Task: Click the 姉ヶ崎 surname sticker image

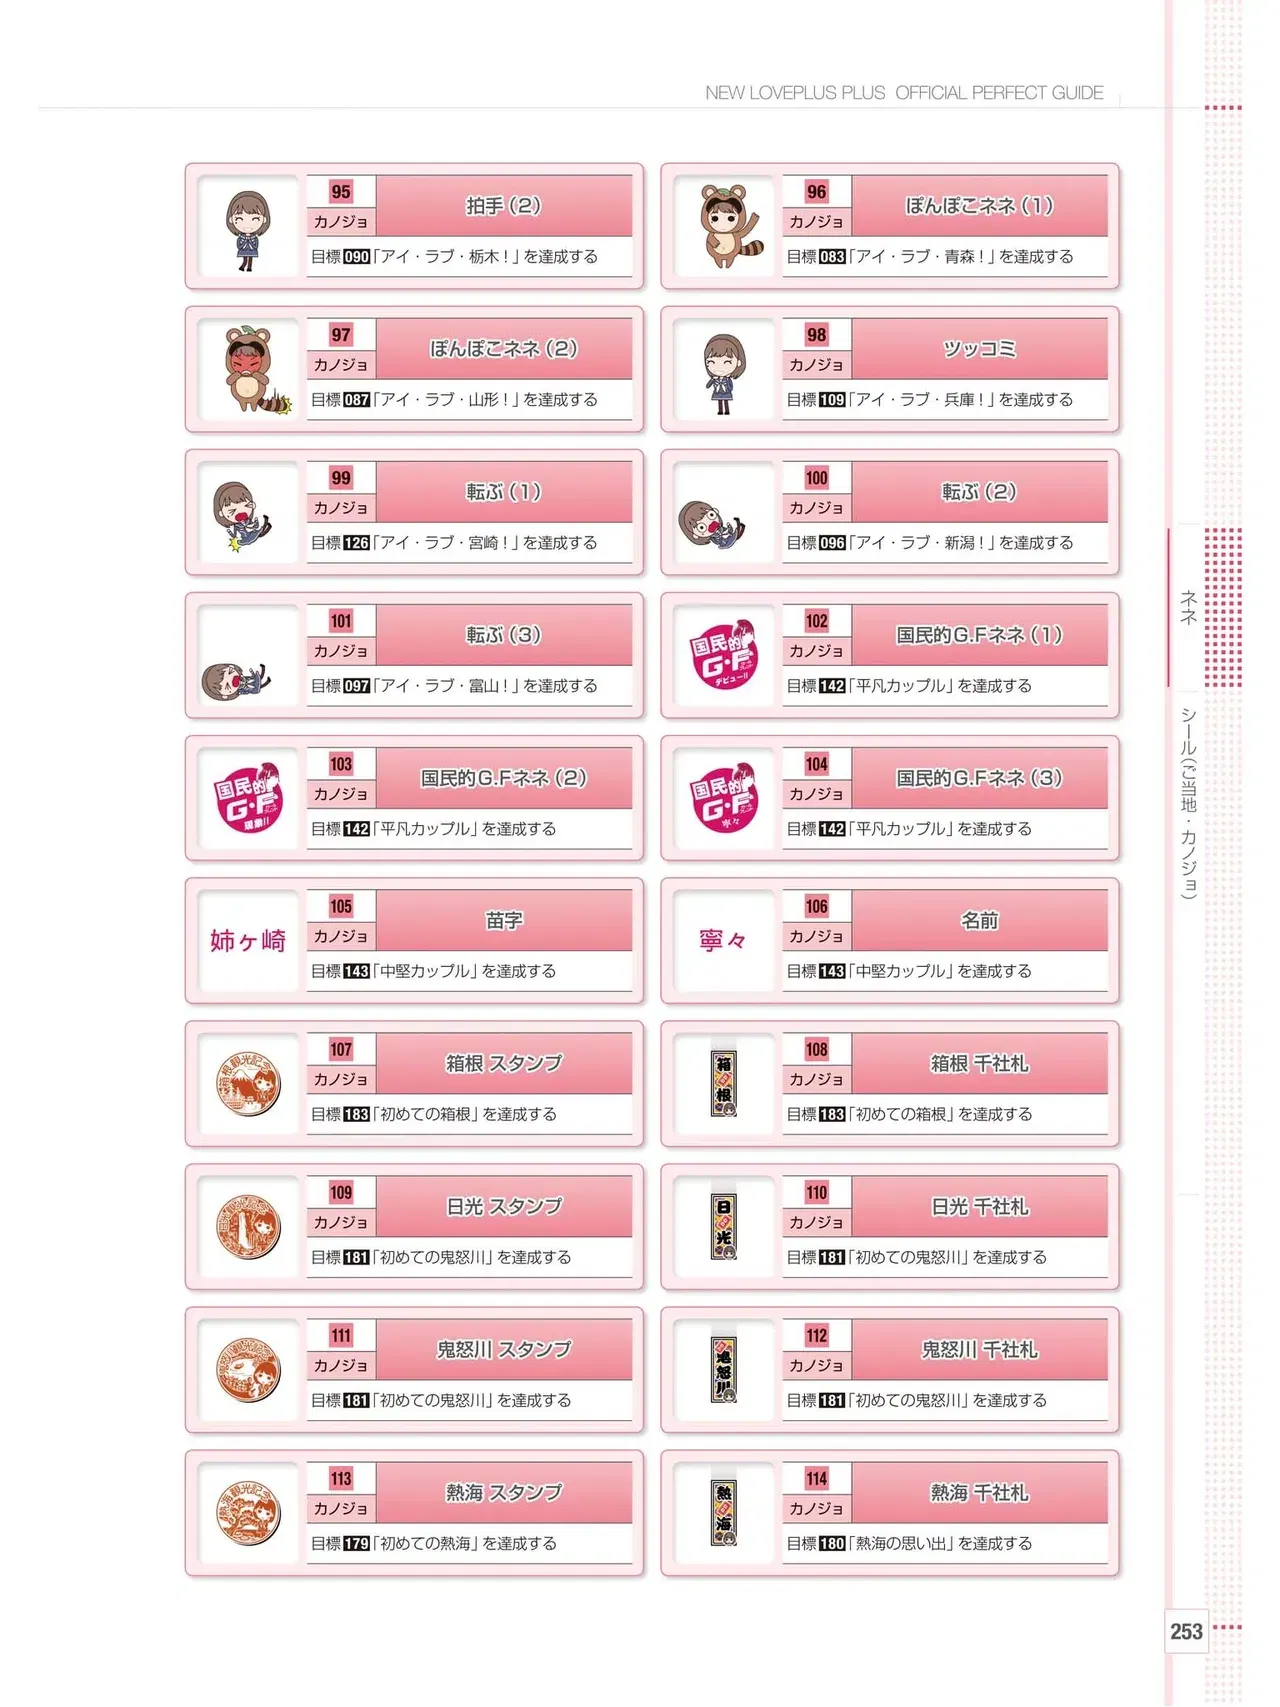Action: pos(248,941)
